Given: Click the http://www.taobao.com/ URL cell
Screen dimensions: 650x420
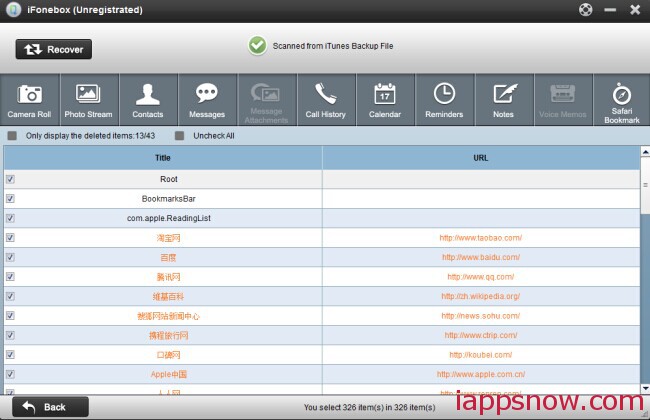Looking at the screenshot, I should click(481, 238).
